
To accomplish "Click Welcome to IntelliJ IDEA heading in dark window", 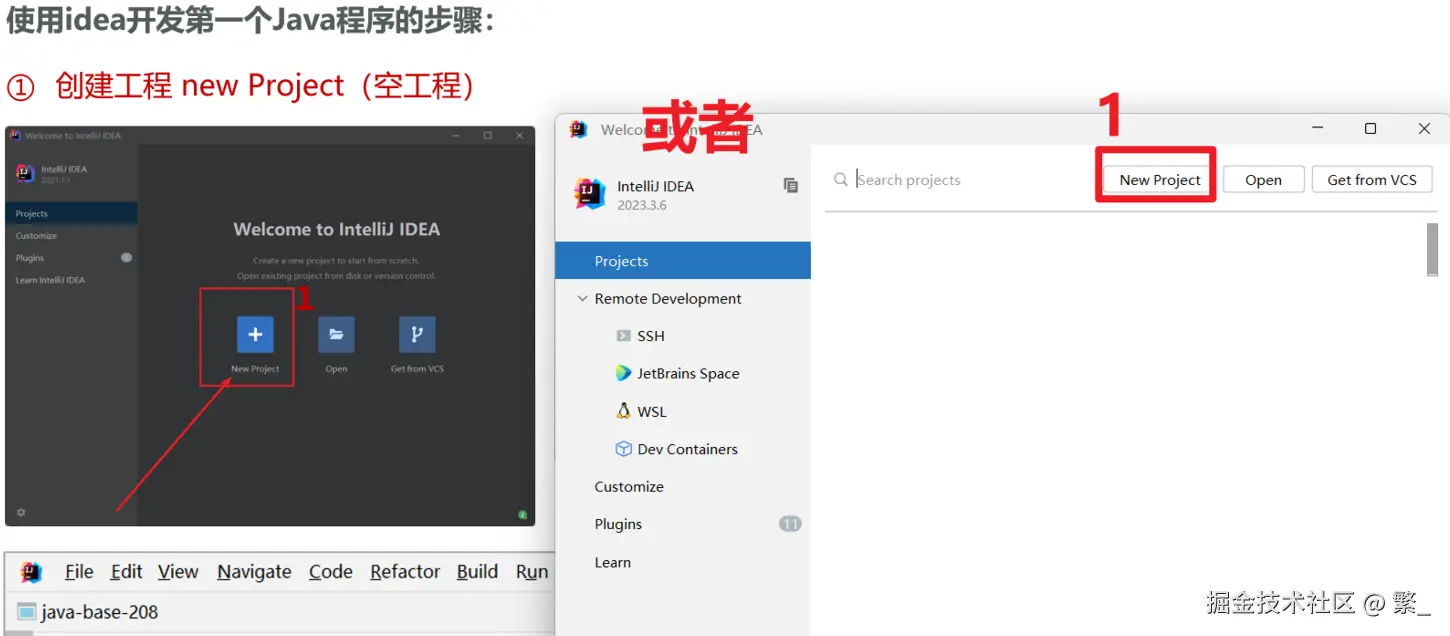I will [336, 229].
